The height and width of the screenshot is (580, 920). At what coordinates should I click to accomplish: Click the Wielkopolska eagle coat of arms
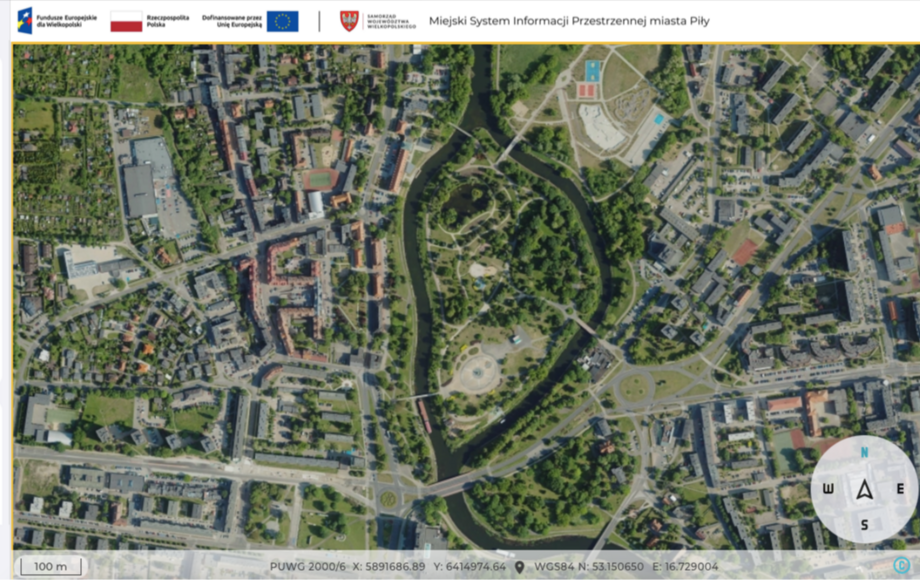[349, 21]
